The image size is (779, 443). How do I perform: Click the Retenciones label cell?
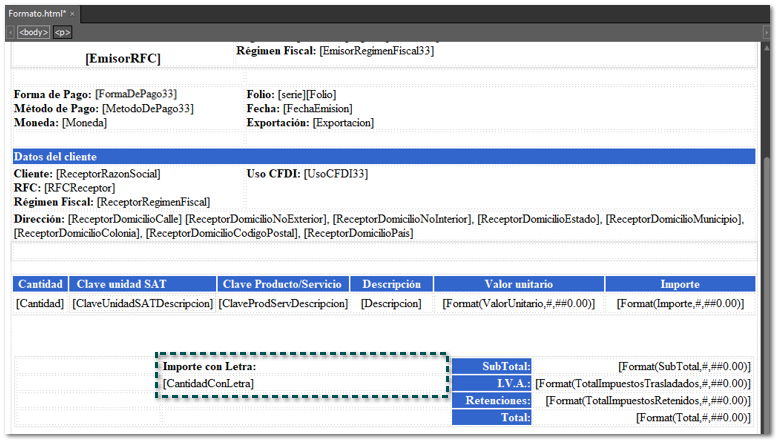tap(492, 401)
